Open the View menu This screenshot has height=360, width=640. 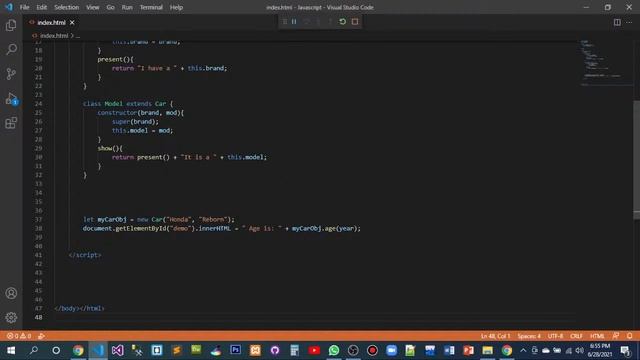tap(93, 7)
